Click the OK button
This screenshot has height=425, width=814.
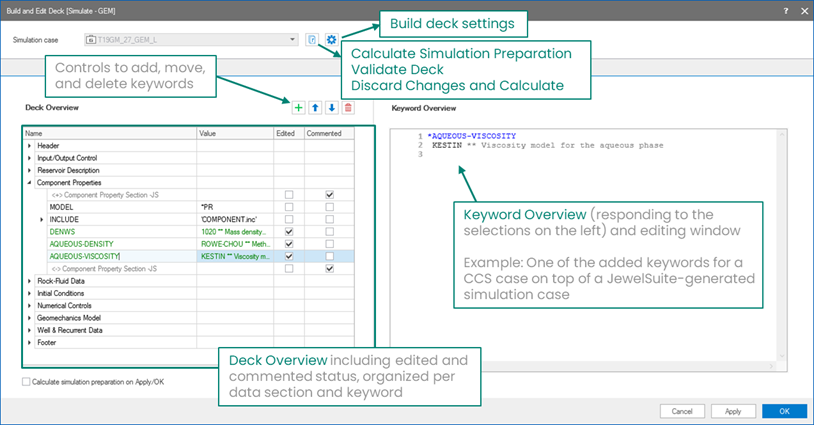(783, 411)
